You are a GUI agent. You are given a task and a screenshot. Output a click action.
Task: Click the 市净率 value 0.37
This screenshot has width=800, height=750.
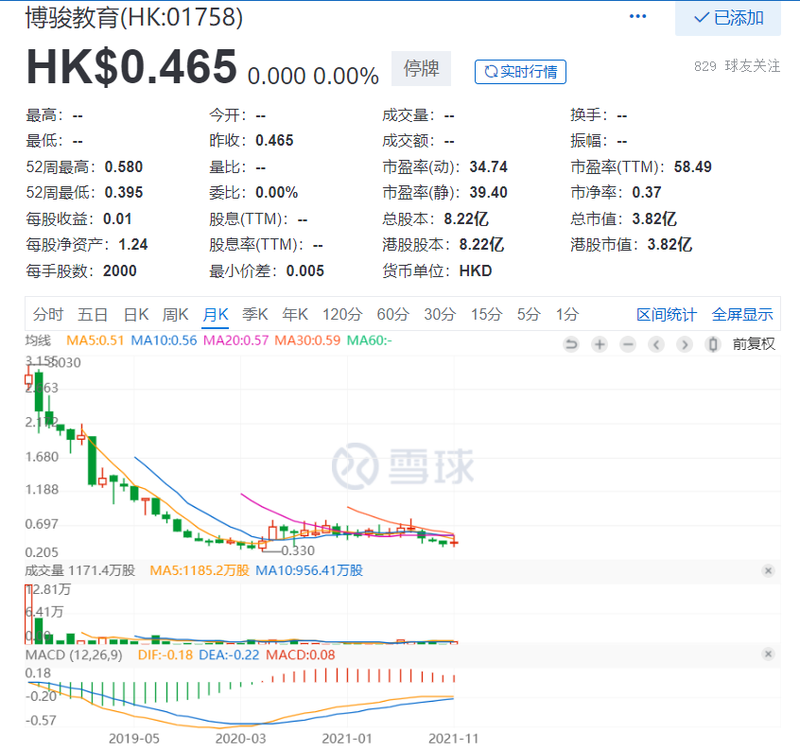646,192
